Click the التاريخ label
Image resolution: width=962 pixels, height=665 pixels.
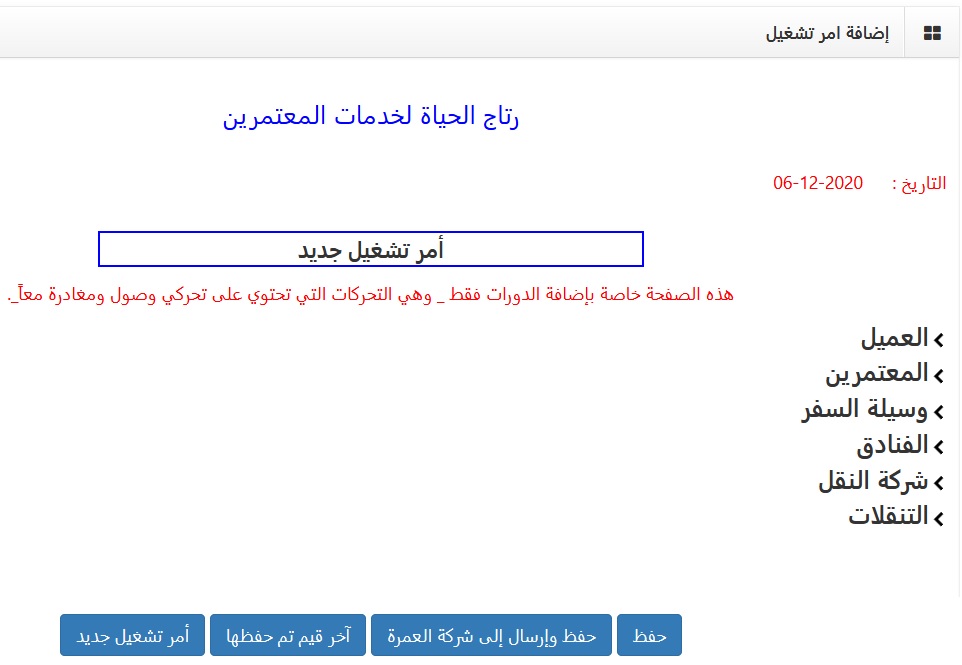coord(919,184)
